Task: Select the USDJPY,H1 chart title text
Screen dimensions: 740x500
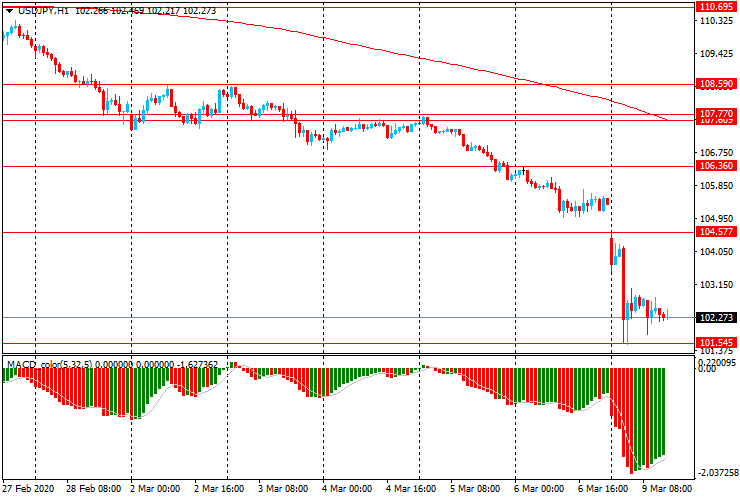Action: point(43,11)
